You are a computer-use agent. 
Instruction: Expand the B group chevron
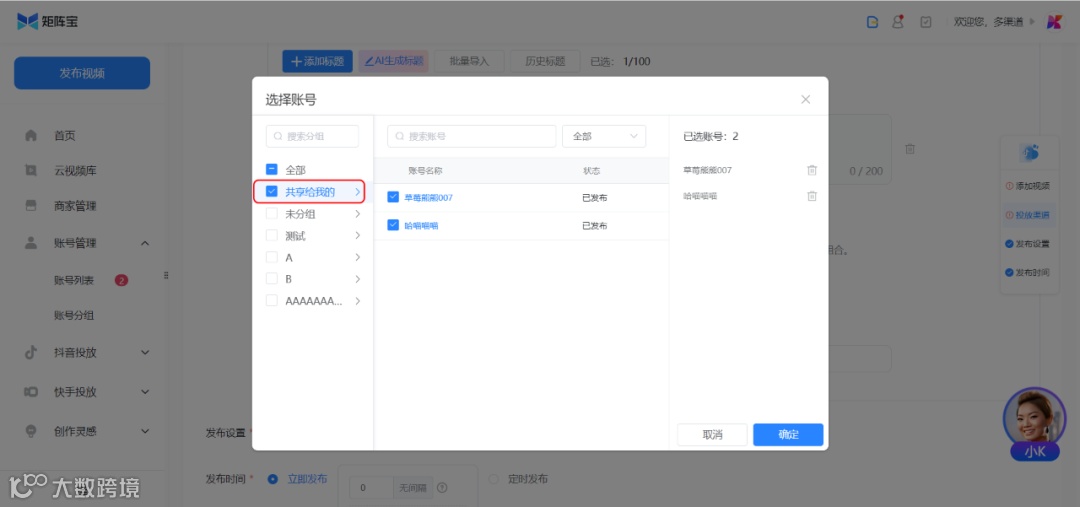tap(357, 279)
